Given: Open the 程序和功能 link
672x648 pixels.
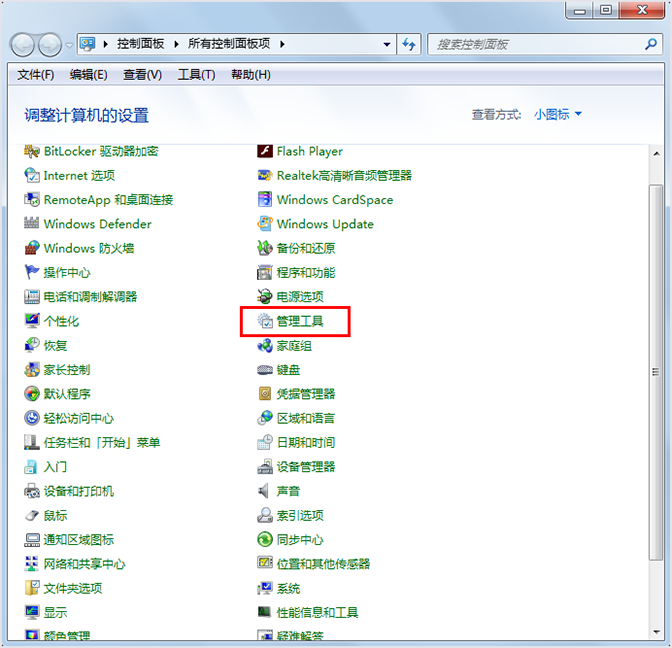Looking at the screenshot, I should click(306, 273).
